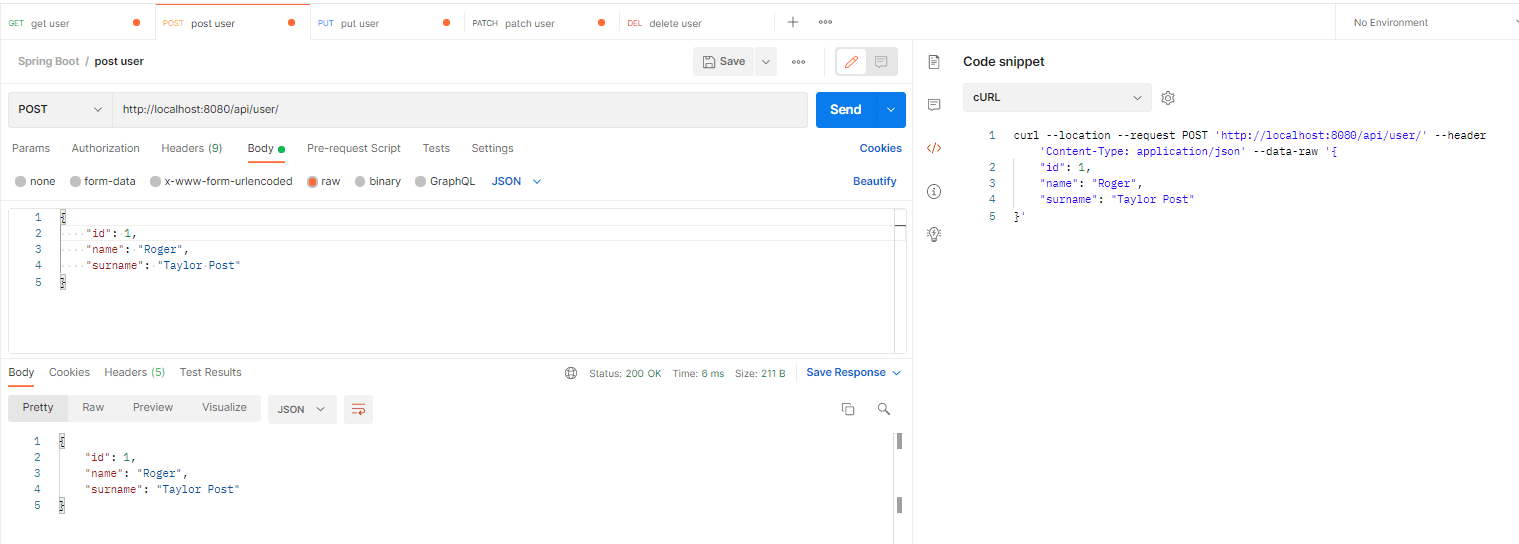
Task: Choose the binary body option
Action: click(x=361, y=182)
